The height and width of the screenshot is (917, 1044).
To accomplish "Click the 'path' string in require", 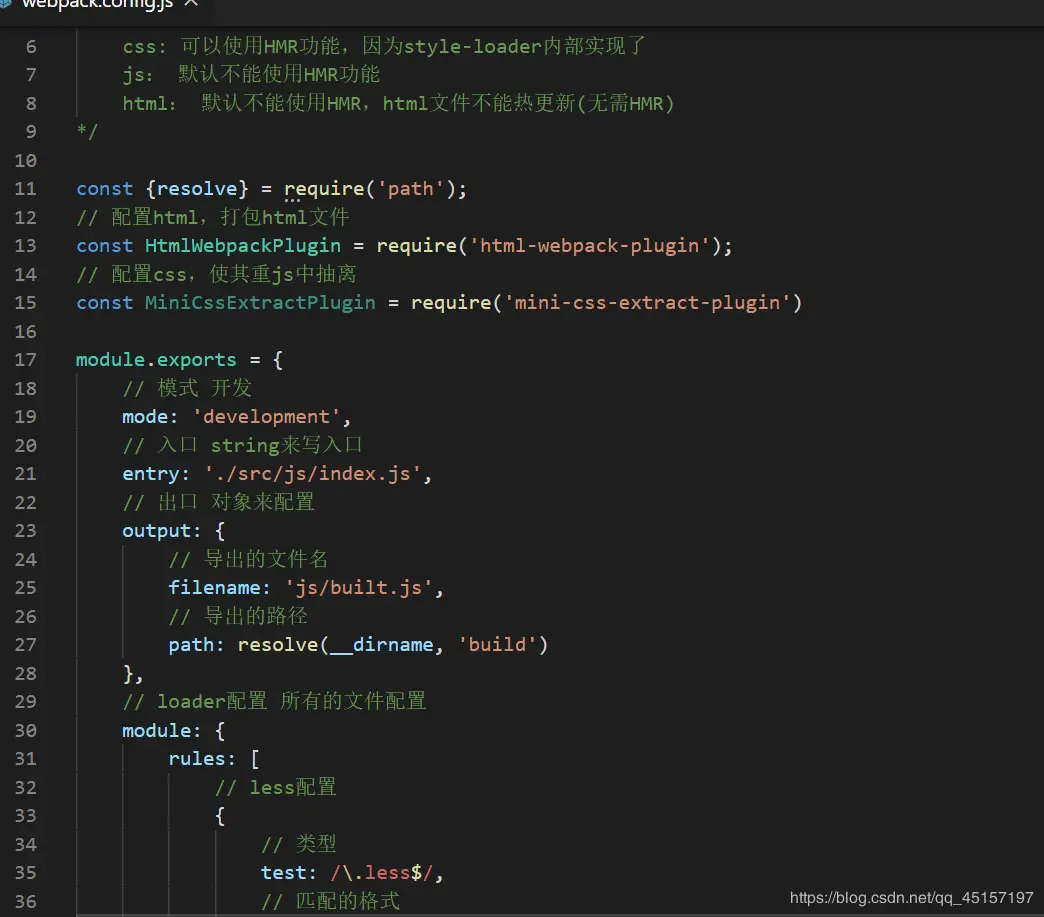I will 411,189.
